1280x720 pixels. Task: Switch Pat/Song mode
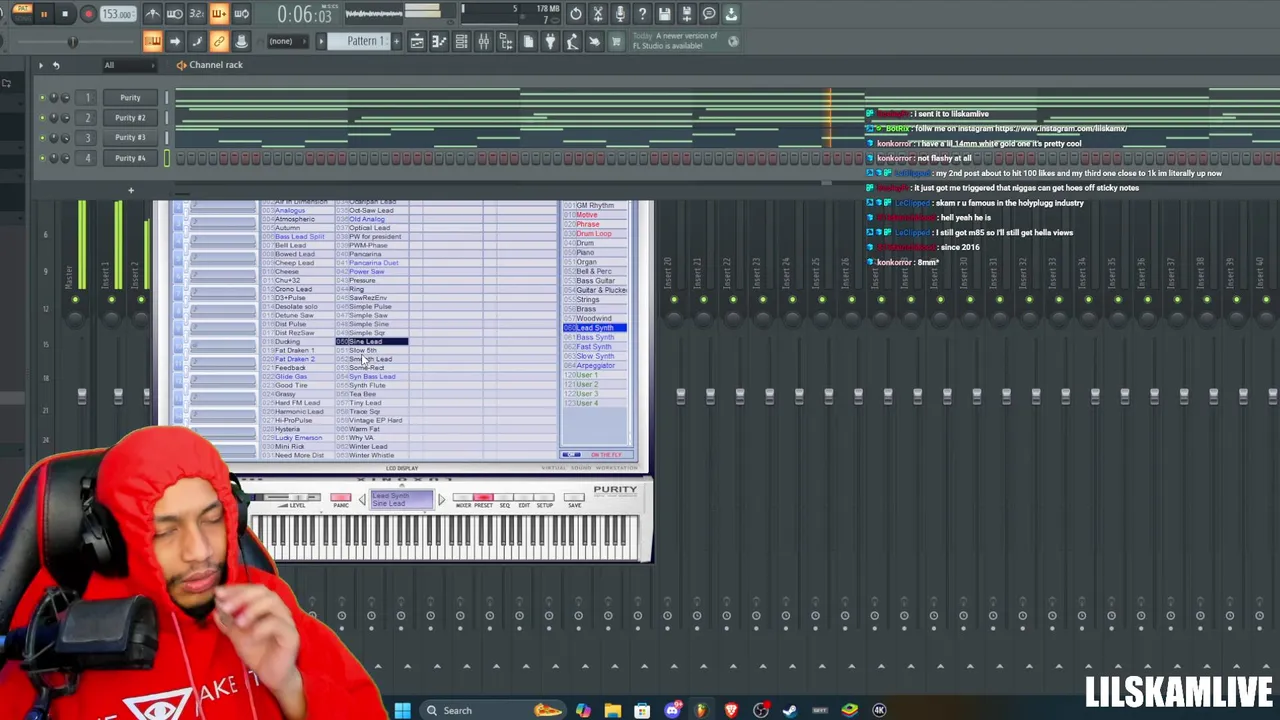pos(23,14)
